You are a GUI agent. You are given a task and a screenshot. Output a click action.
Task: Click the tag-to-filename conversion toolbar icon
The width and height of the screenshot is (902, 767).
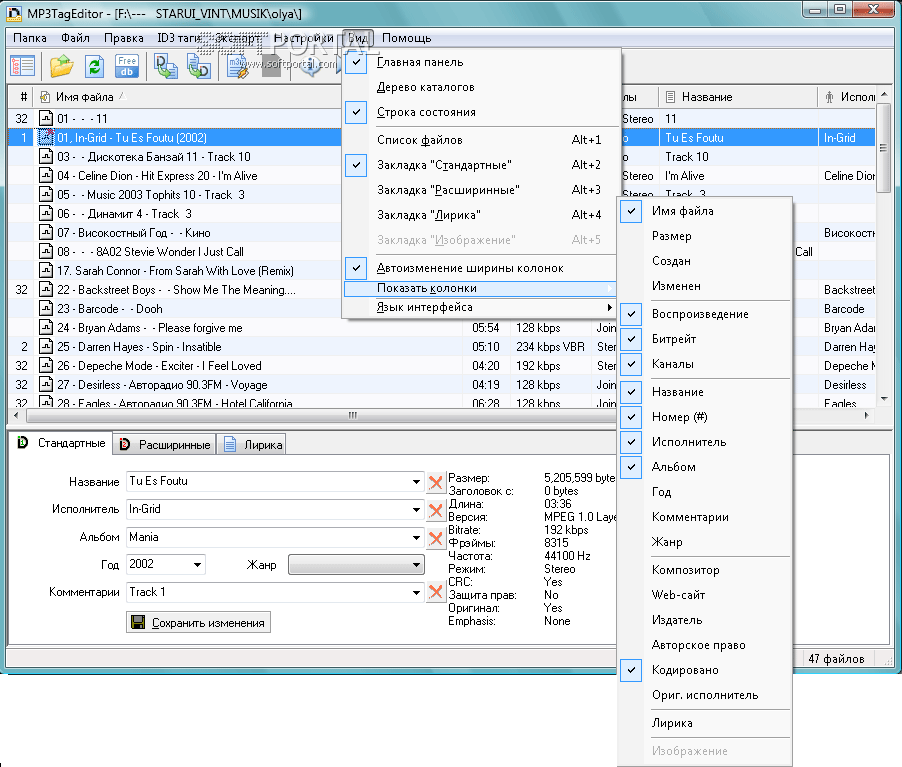tap(166, 66)
